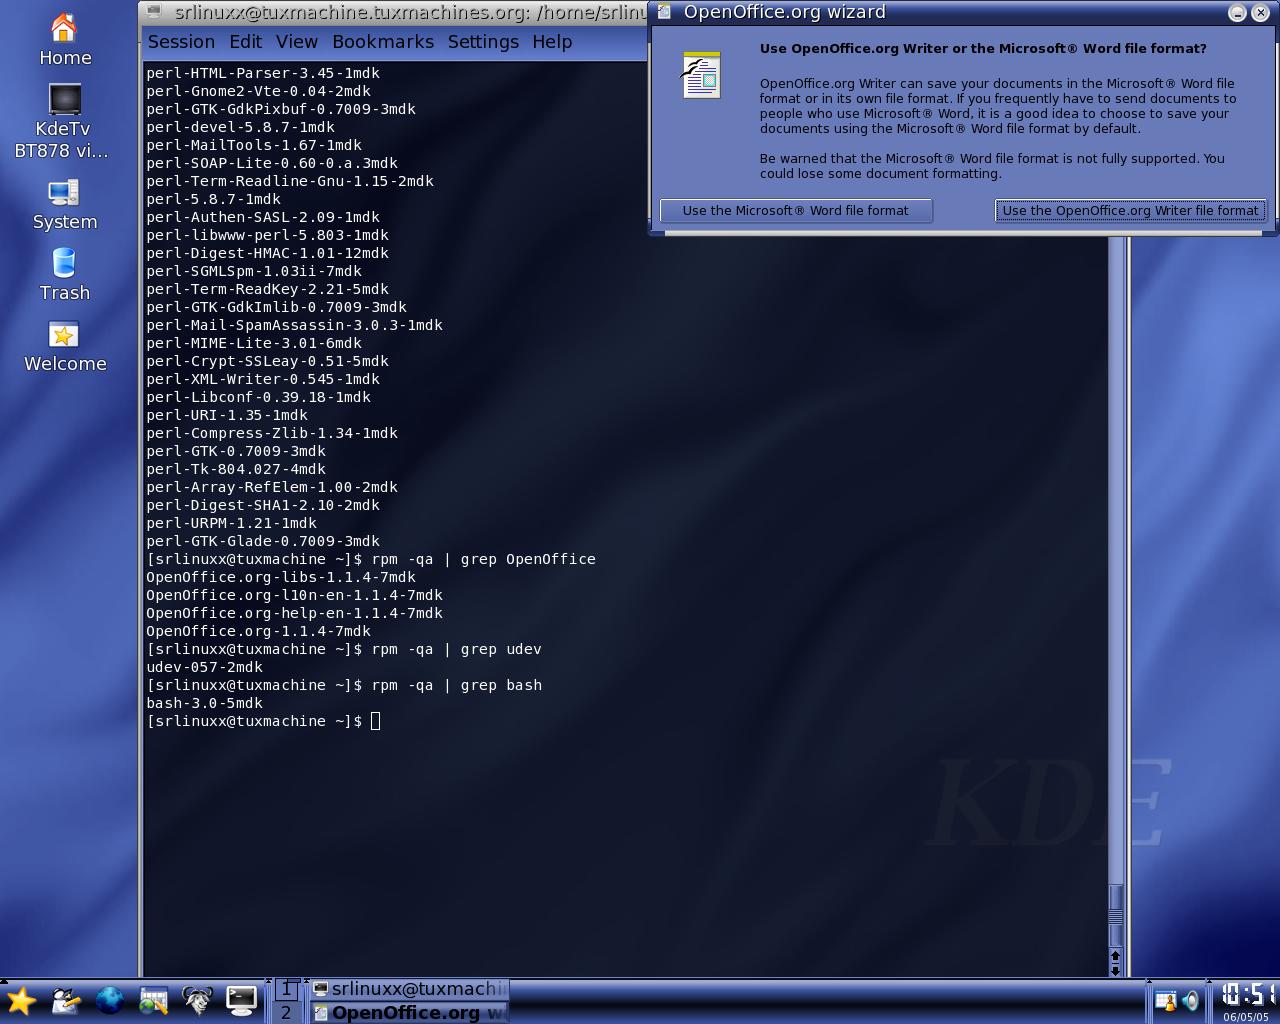The height and width of the screenshot is (1024, 1280).
Task: Click the line perl-Tk-804.027-4mdk
Action: click(x=236, y=469)
